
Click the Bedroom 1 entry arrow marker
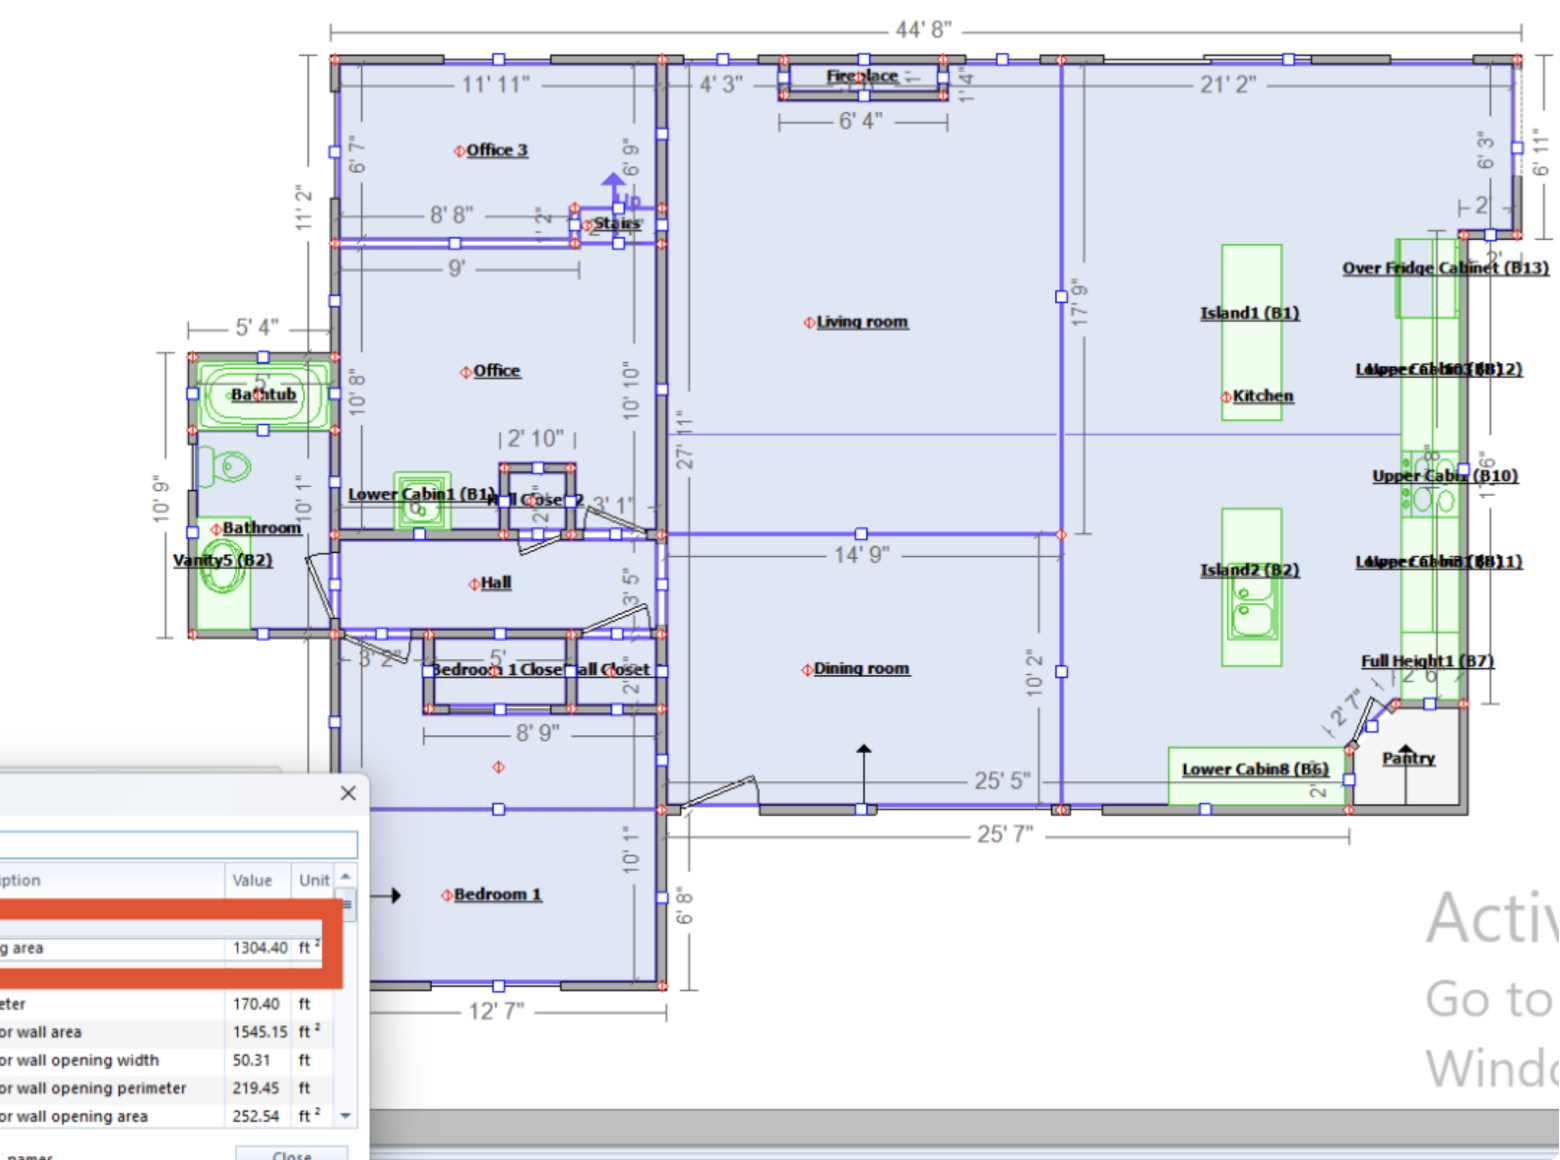(x=386, y=896)
